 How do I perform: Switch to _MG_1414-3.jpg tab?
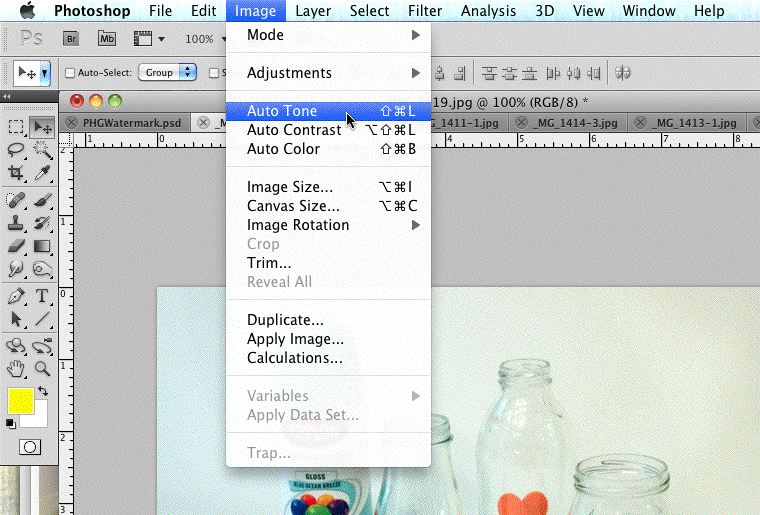point(576,123)
